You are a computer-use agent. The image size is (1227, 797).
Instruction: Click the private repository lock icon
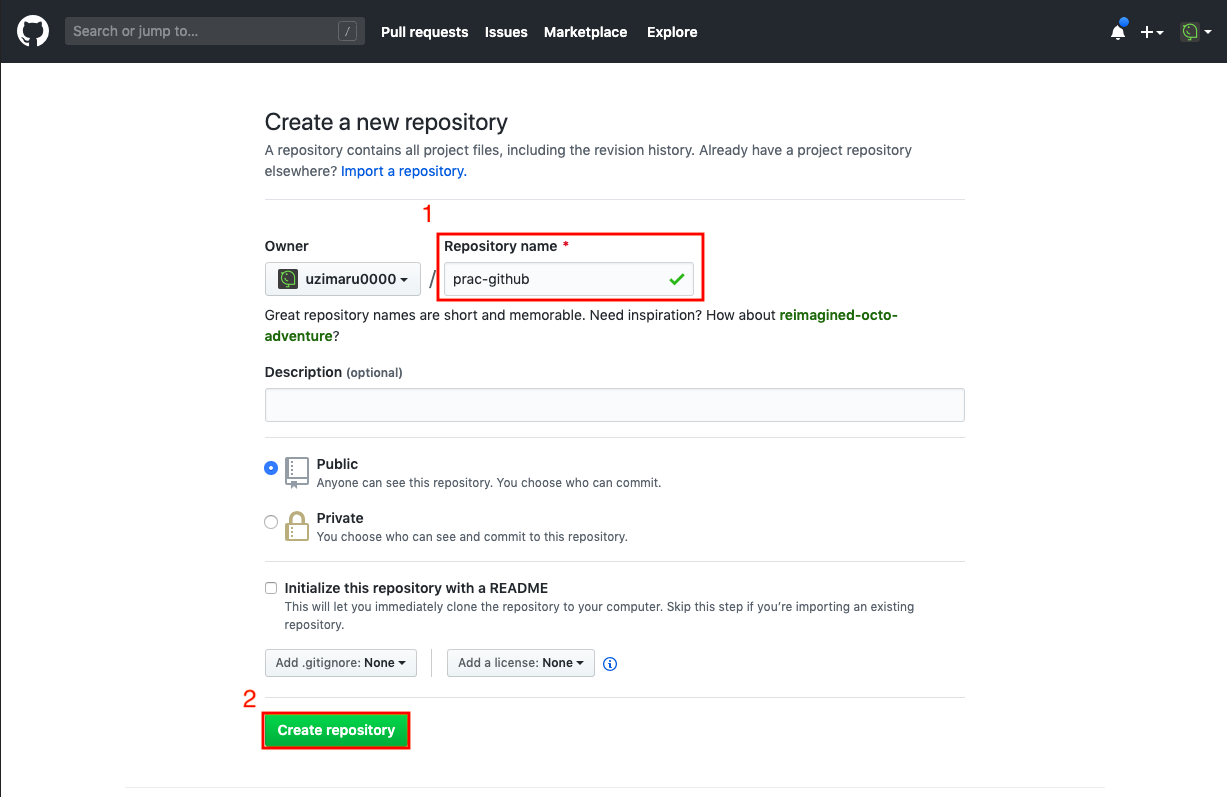click(x=297, y=526)
